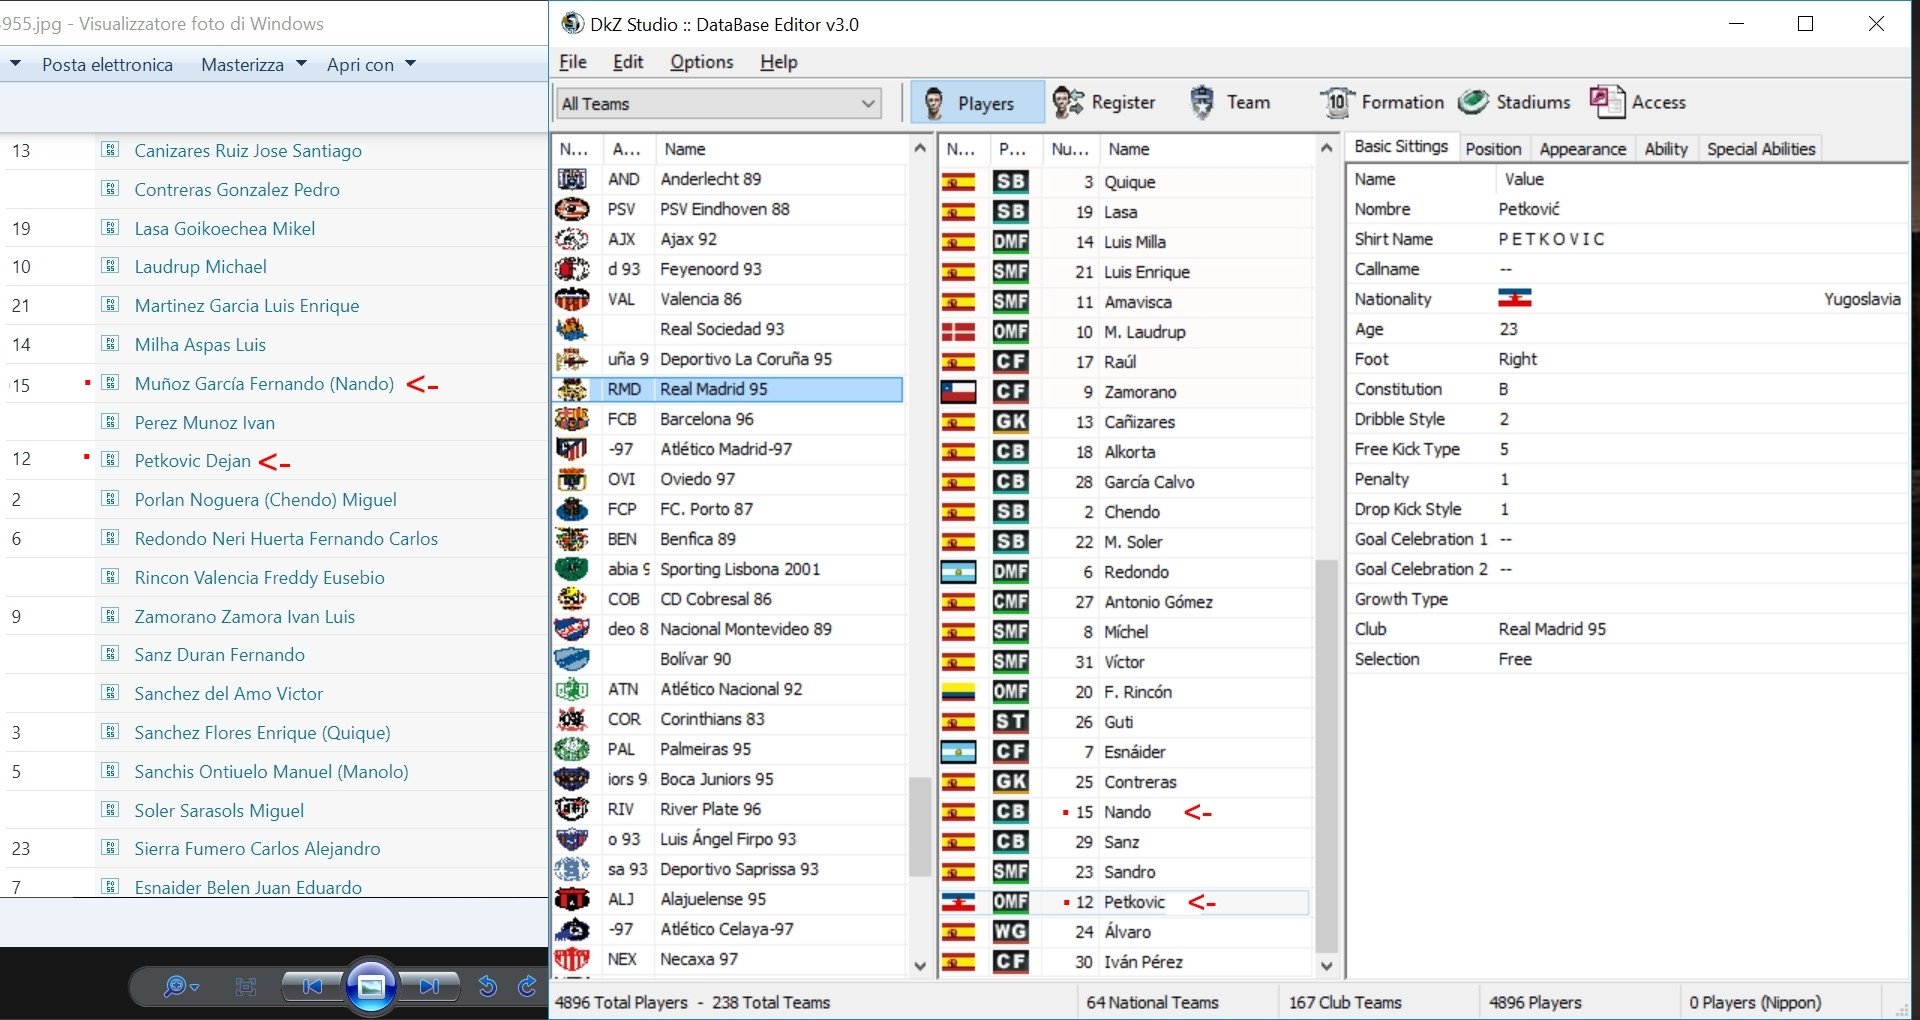
Task: Select Valencia 86 in the team list
Action: click(728, 299)
